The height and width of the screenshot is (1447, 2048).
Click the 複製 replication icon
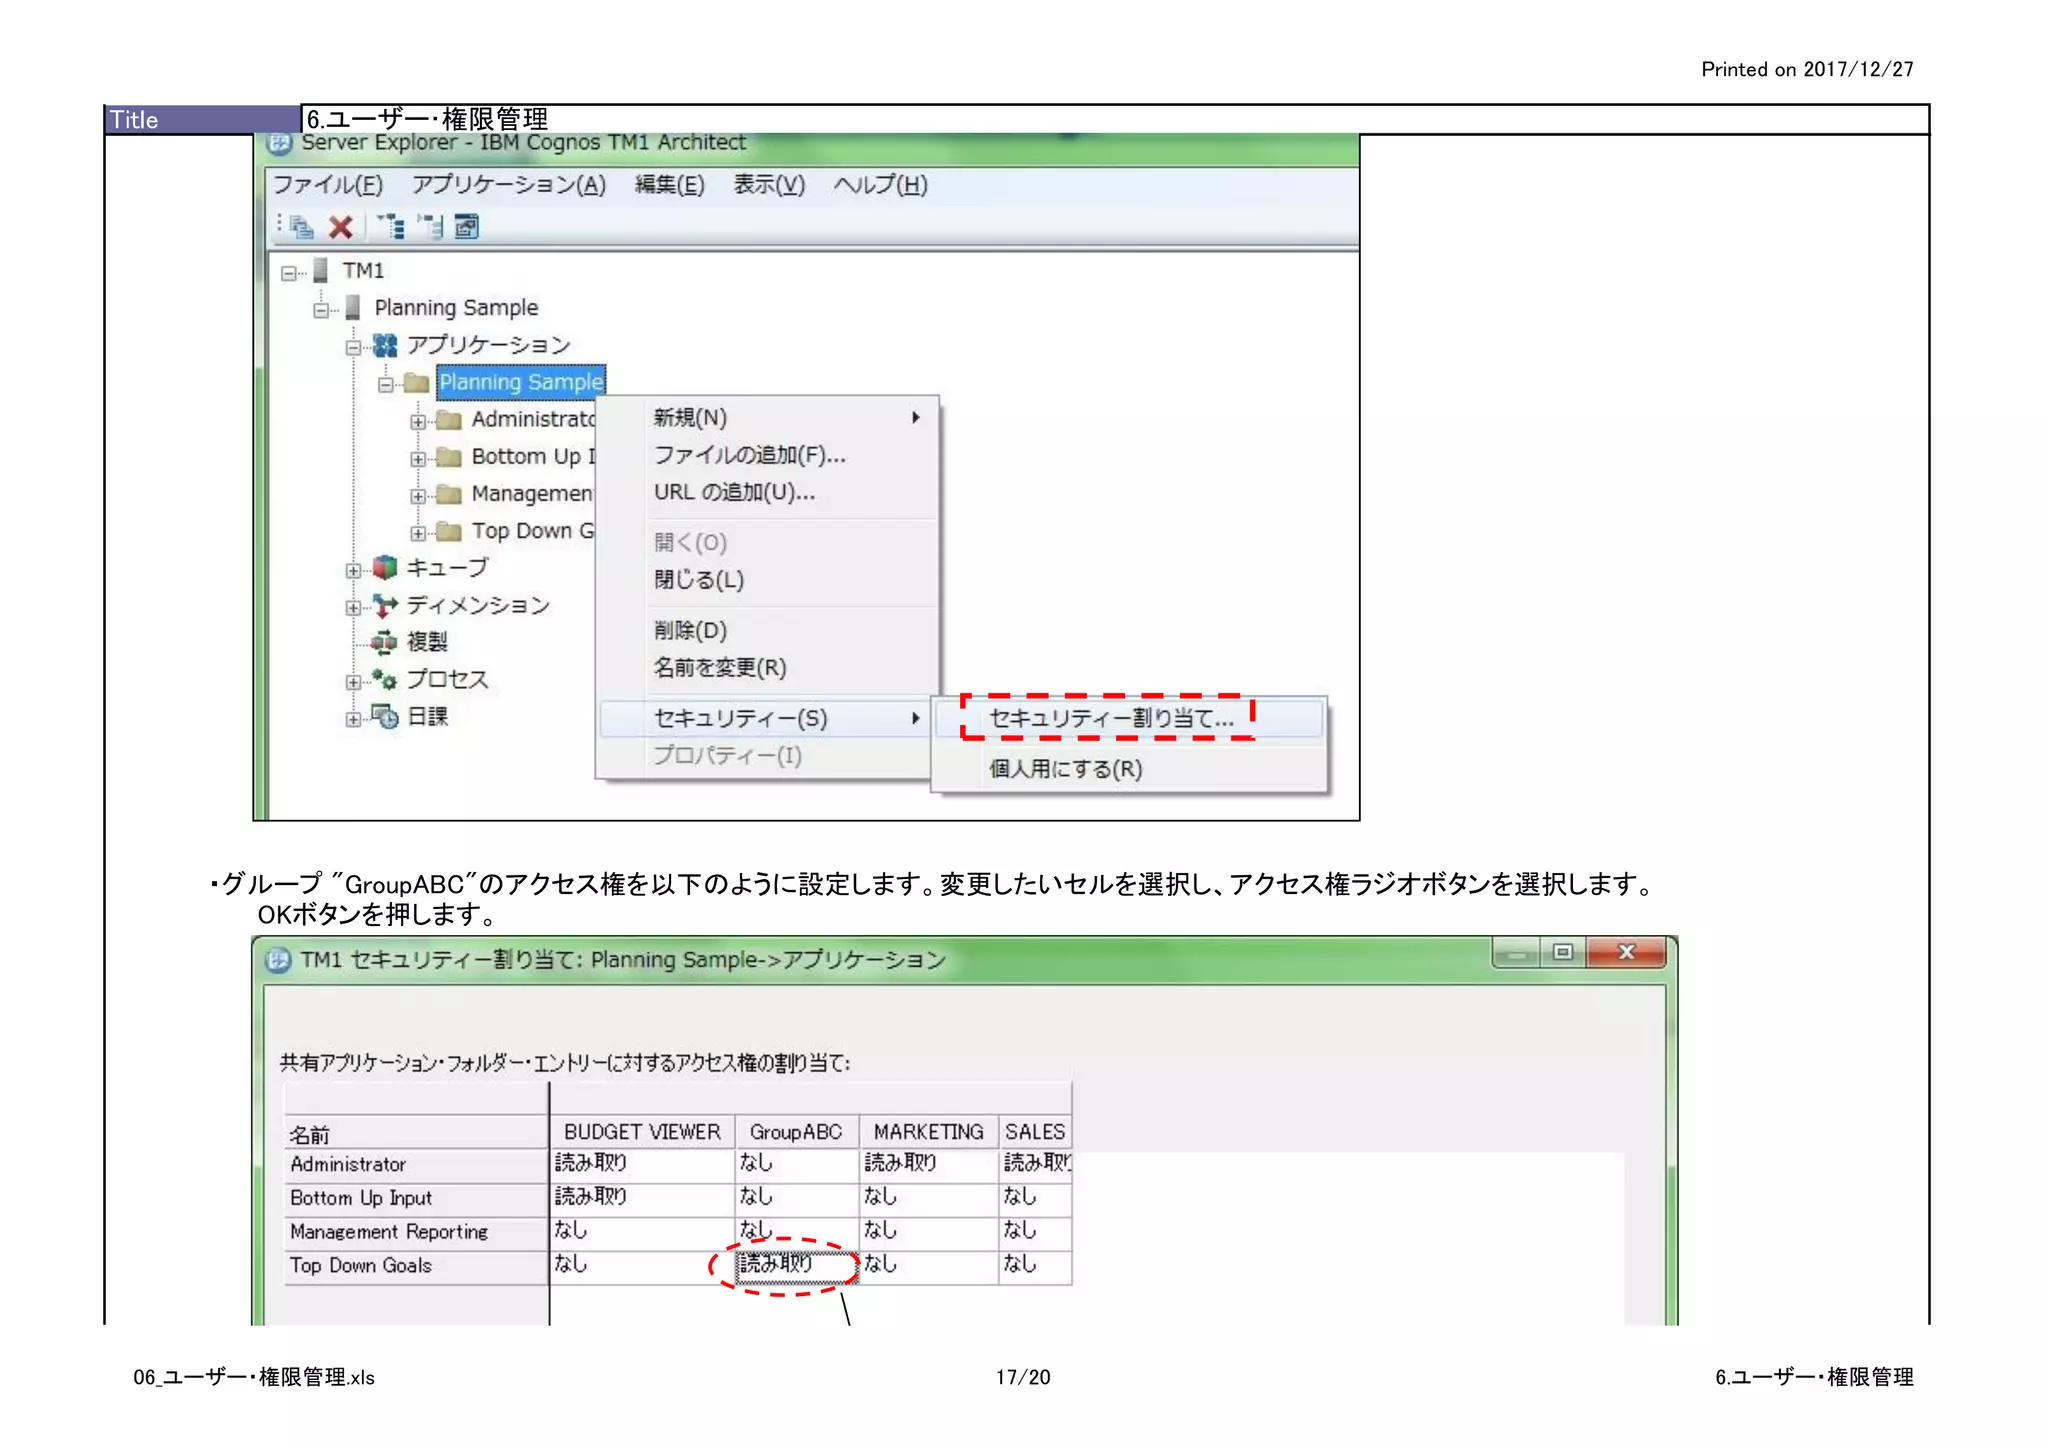coord(385,642)
